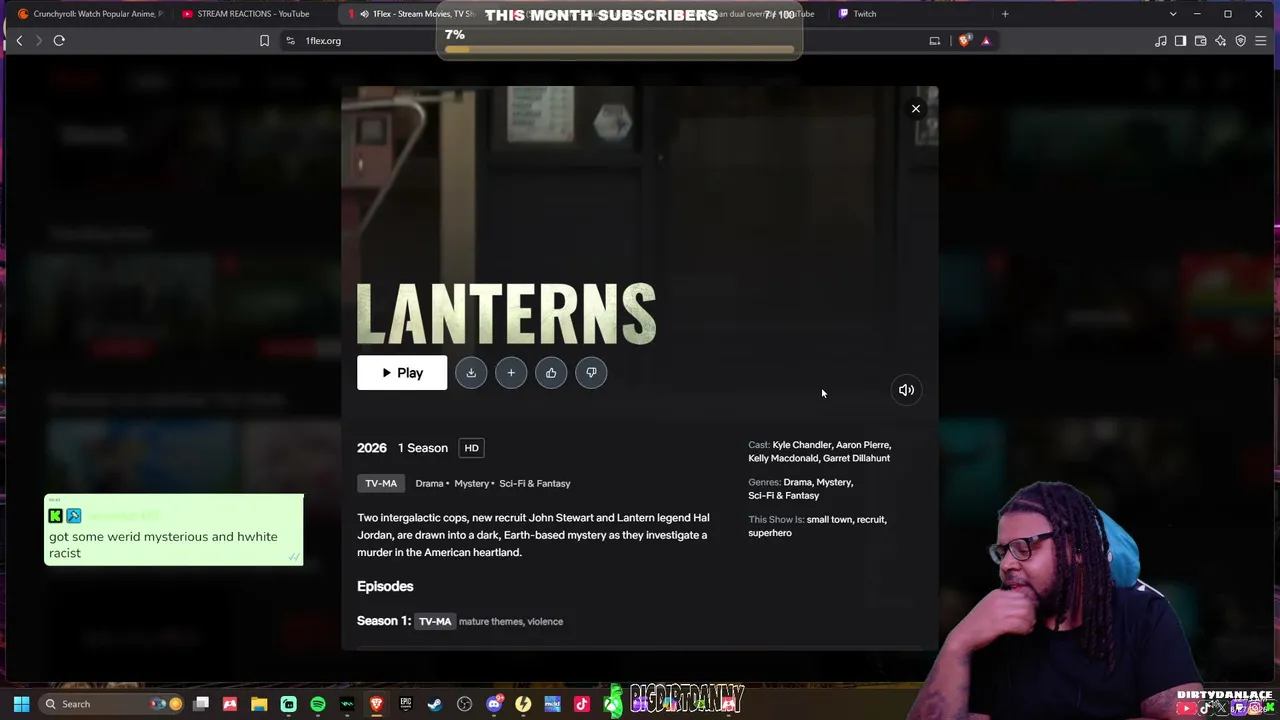Image resolution: width=1280 pixels, height=720 pixels.
Task: Like Lanterns with the thumbs-up icon
Action: pos(551,373)
